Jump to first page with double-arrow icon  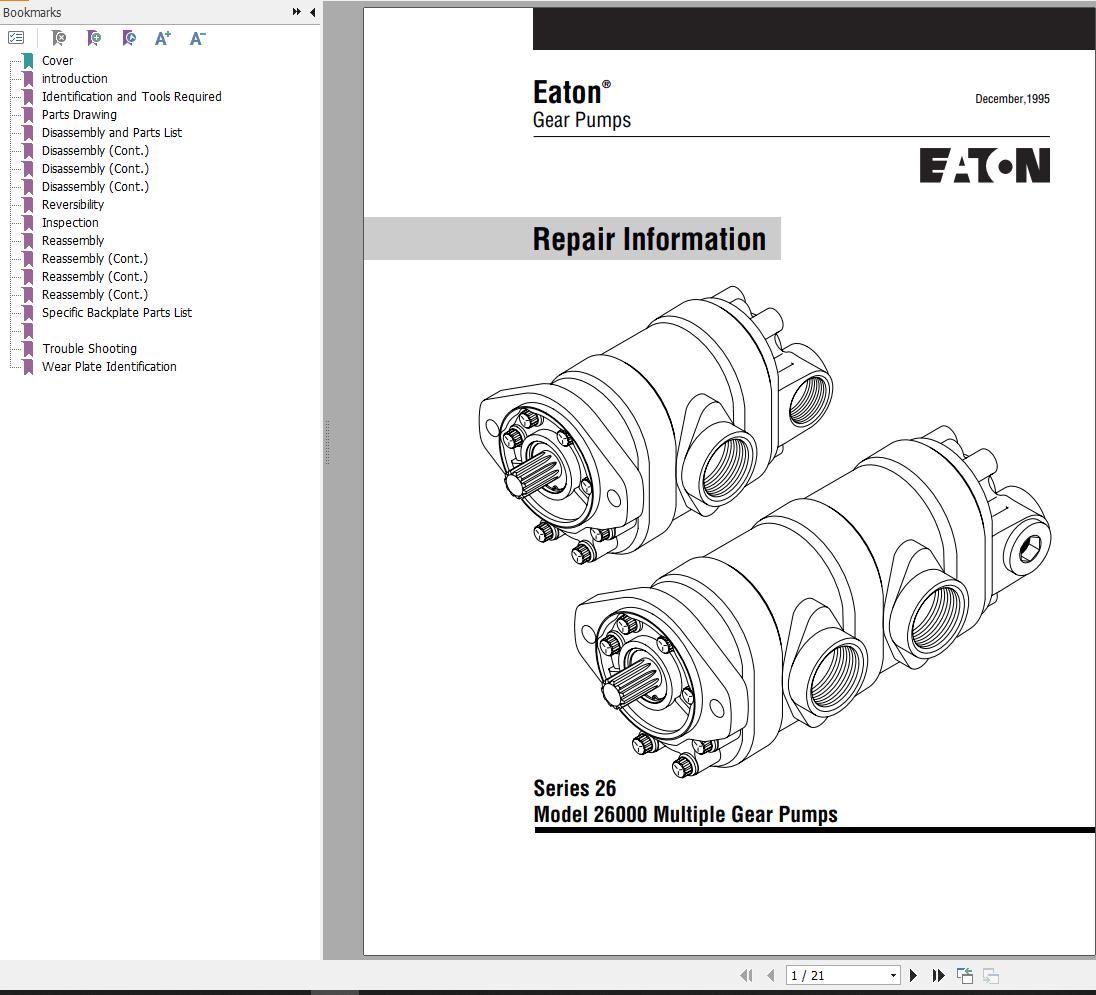(x=746, y=975)
